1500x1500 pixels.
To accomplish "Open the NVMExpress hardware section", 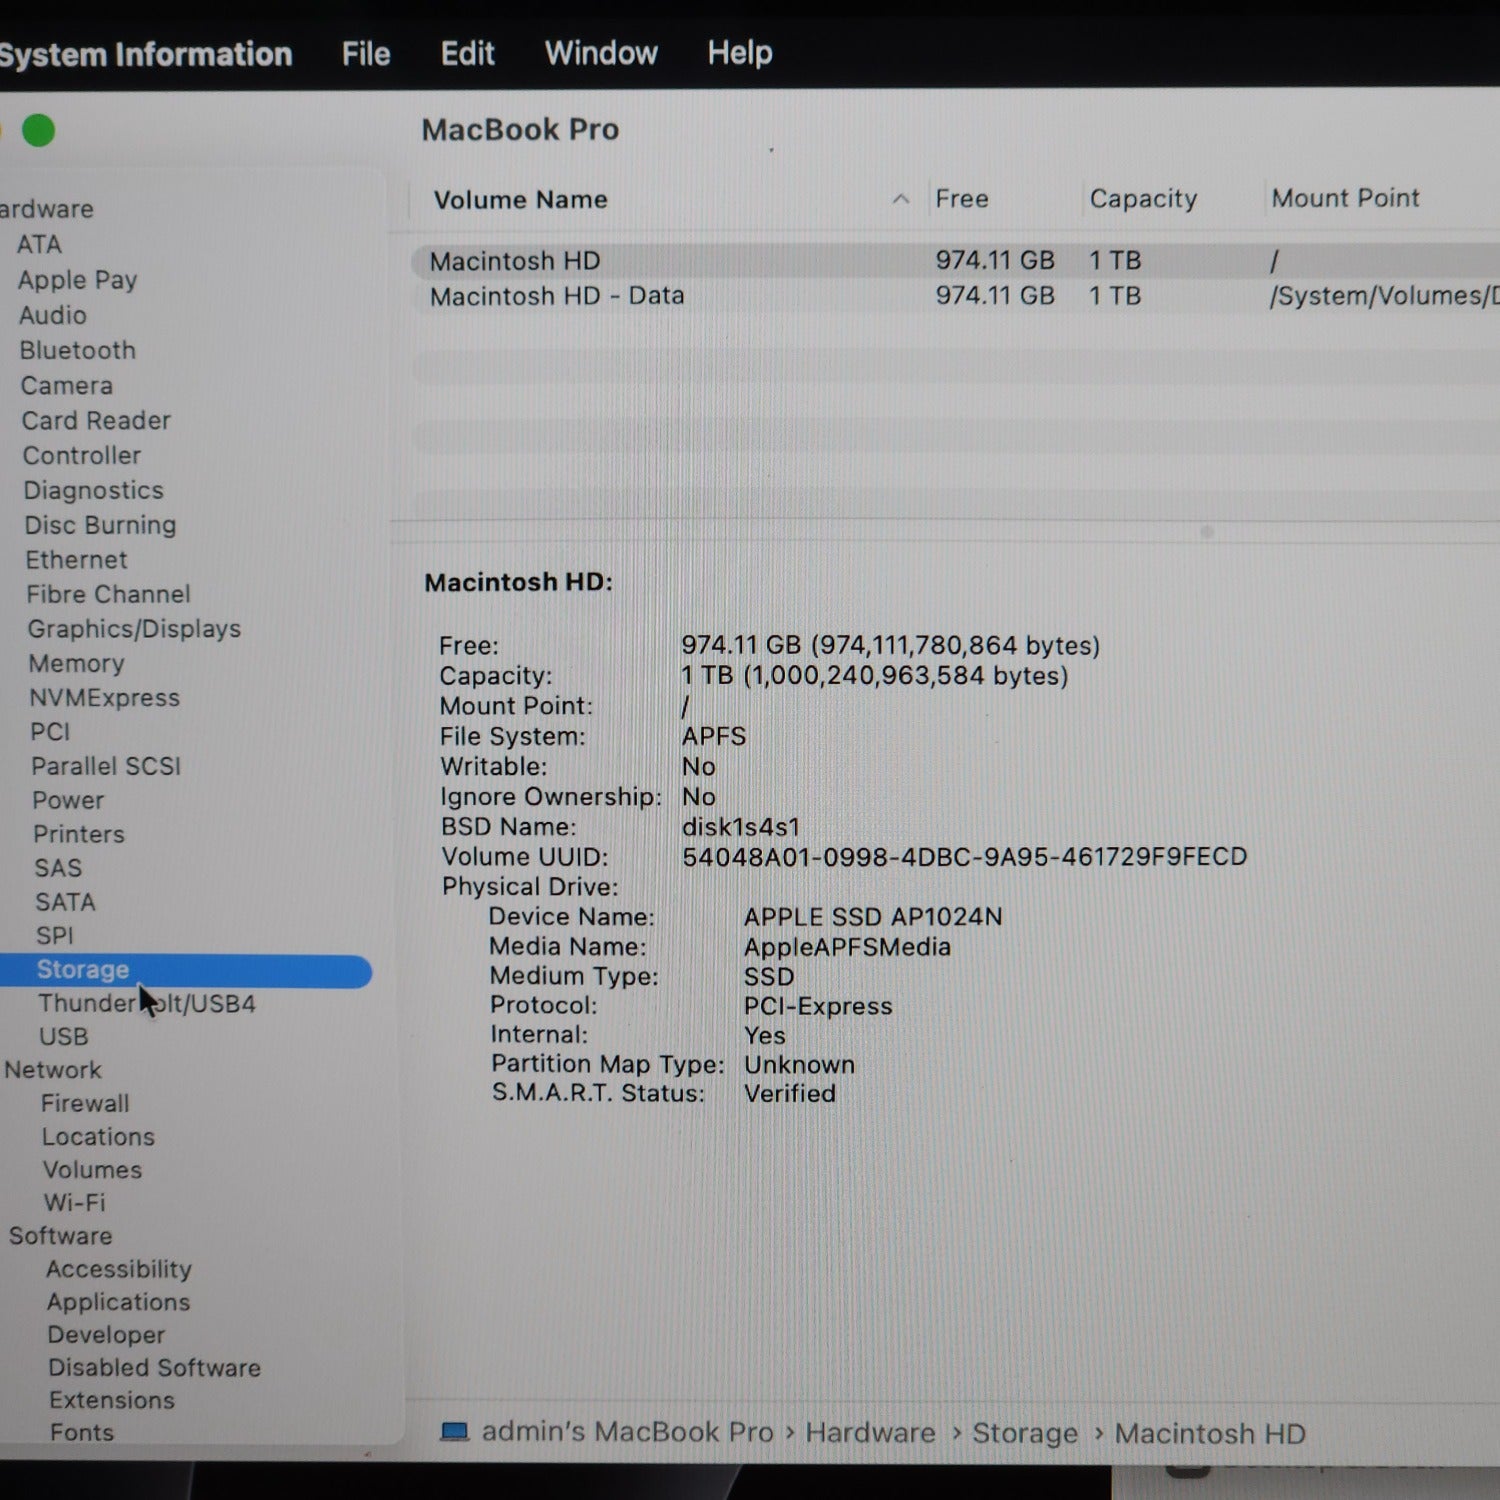I will (x=104, y=698).
